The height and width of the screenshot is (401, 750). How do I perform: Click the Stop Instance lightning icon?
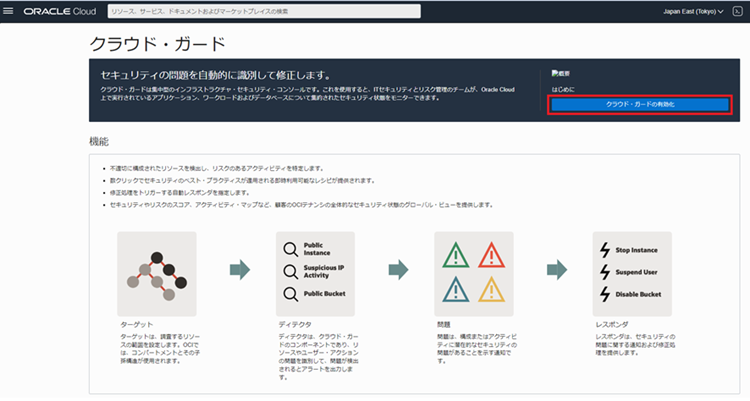point(605,250)
